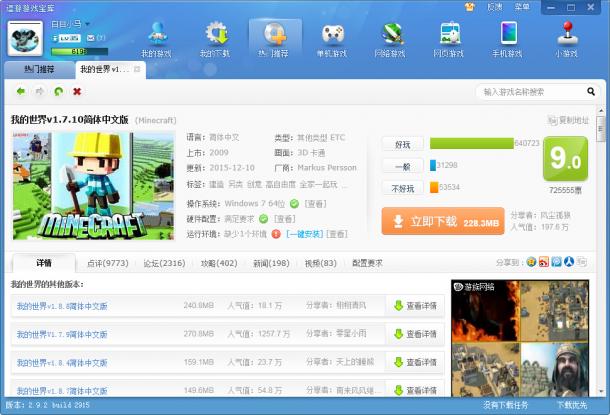The width and height of the screenshot is (610, 415).
Task: Stop loading with the red X icon
Action: coord(77,91)
